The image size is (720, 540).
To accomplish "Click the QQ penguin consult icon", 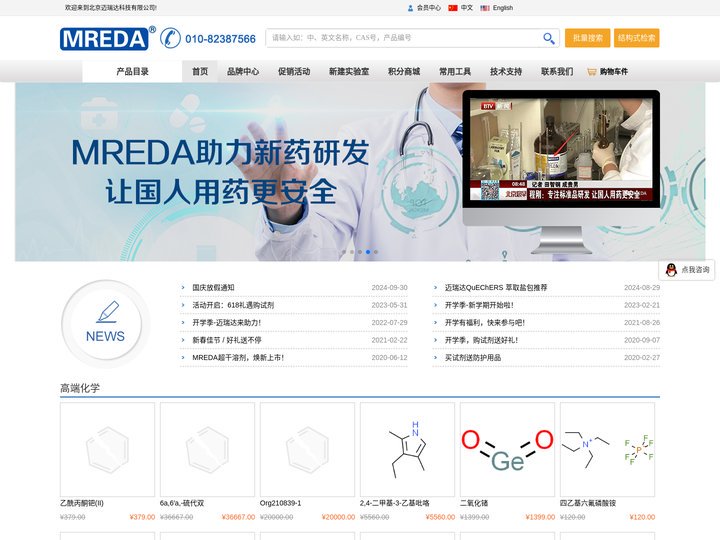I will (x=671, y=270).
